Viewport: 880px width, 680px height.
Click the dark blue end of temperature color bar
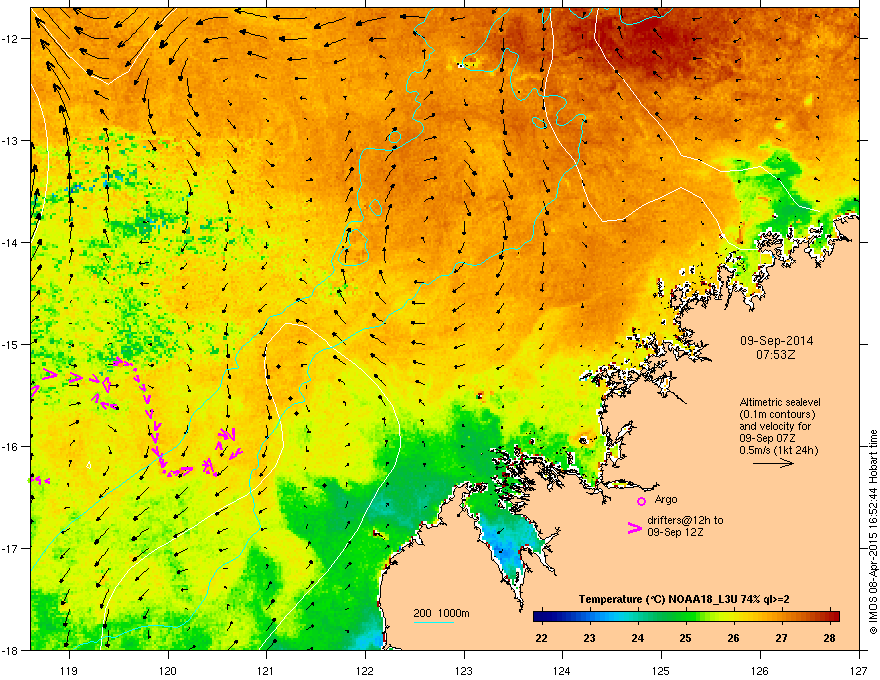pos(539,616)
